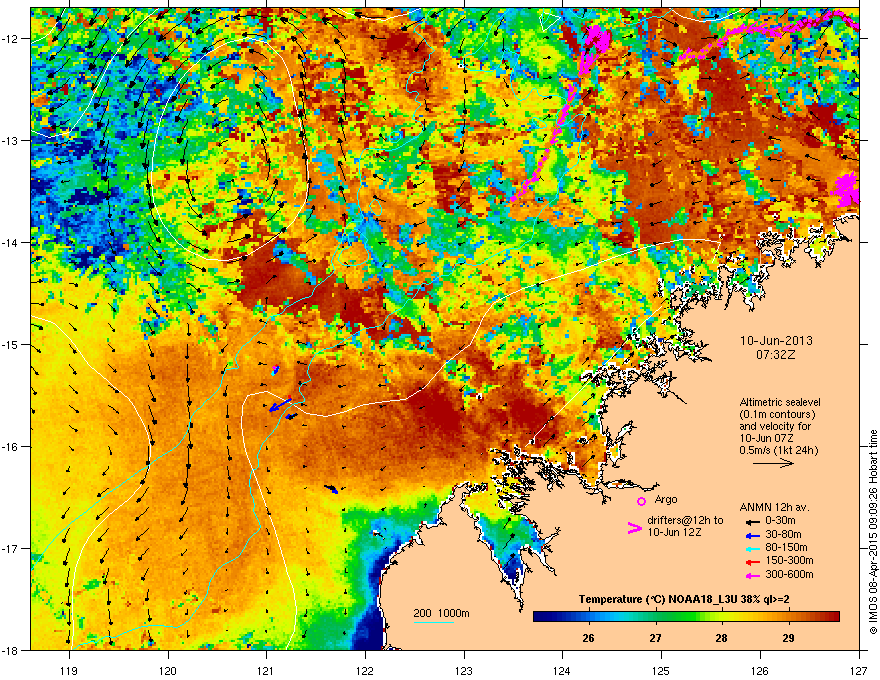Click the green colorbar region near 27

coord(655,616)
